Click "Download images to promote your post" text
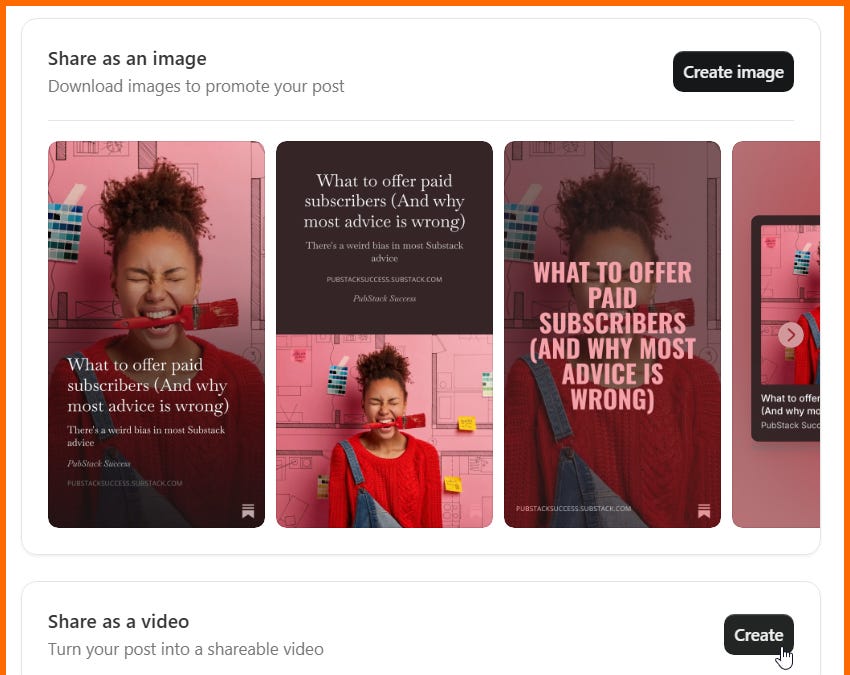 pyautogui.click(x=196, y=86)
